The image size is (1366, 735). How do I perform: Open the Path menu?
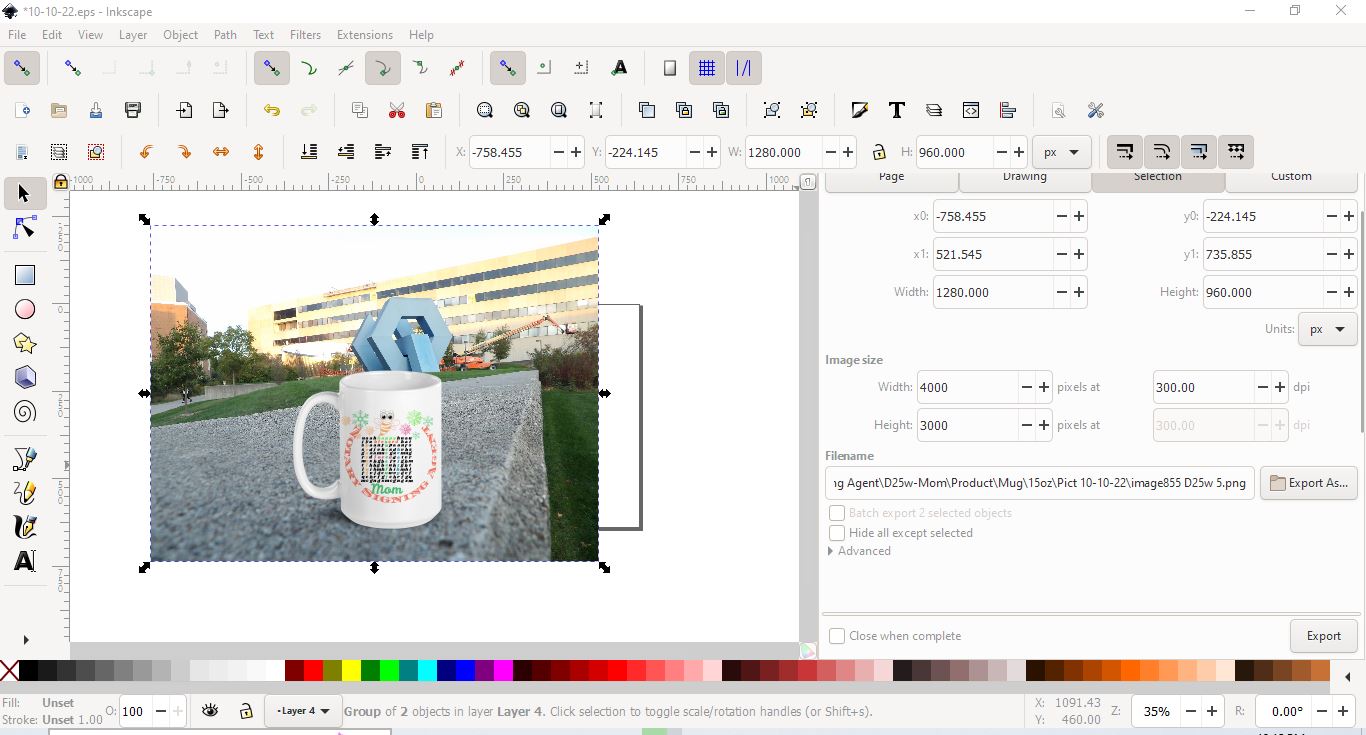pos(225,34)
